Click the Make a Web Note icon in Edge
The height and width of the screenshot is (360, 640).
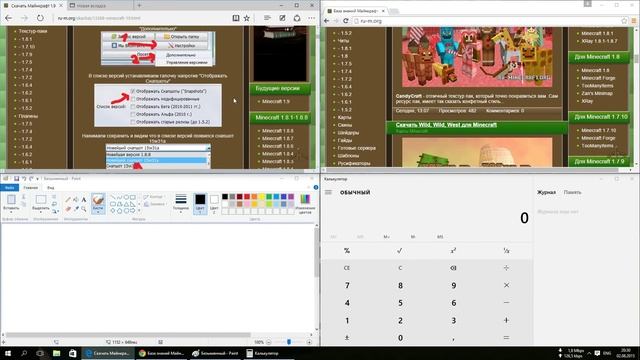(282, 18)
